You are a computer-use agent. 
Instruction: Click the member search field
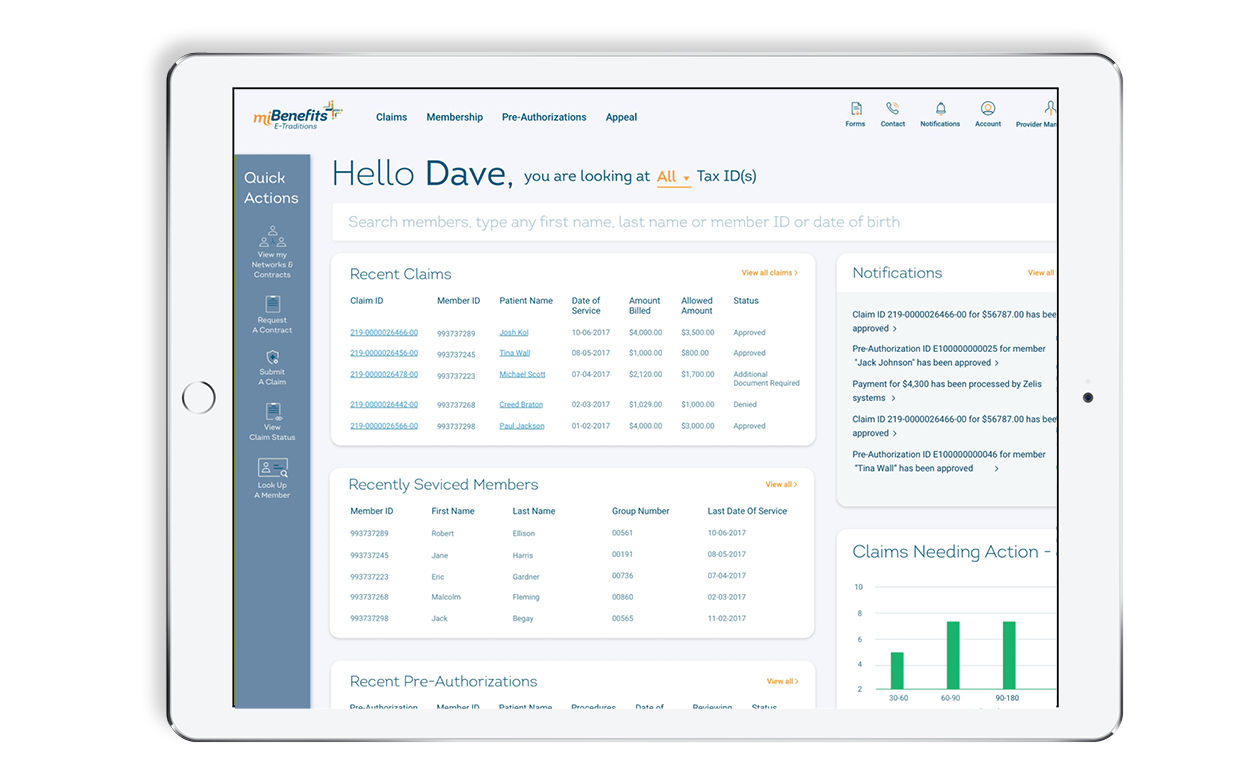click(x=694, y=222)
